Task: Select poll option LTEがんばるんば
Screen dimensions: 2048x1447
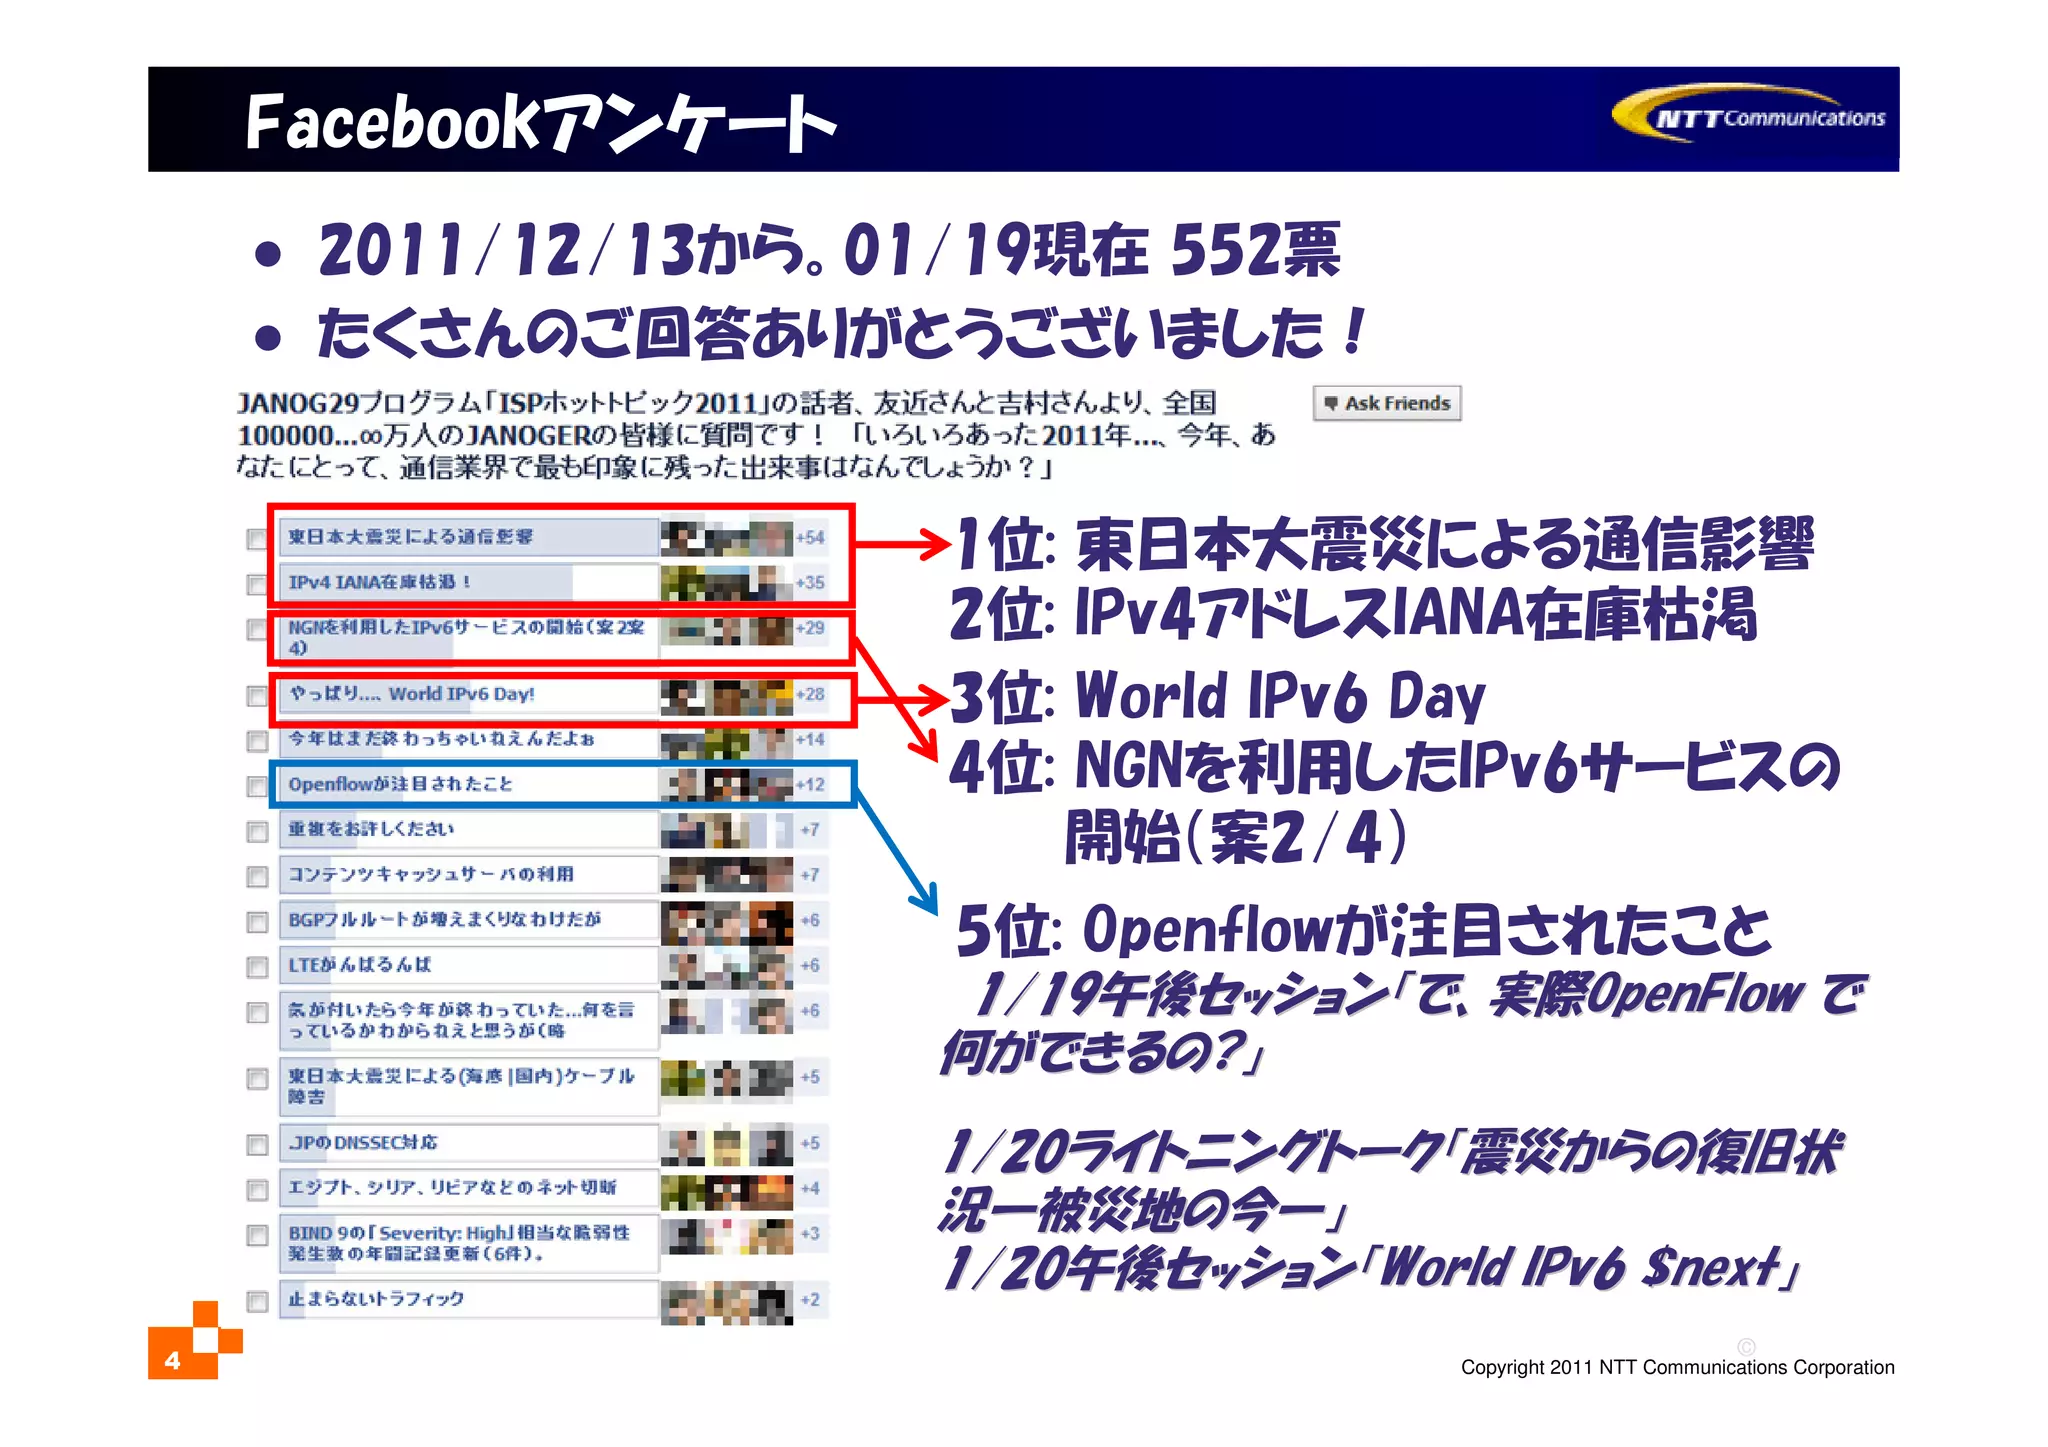Action: pyautogui.click(x=468, y=965)
